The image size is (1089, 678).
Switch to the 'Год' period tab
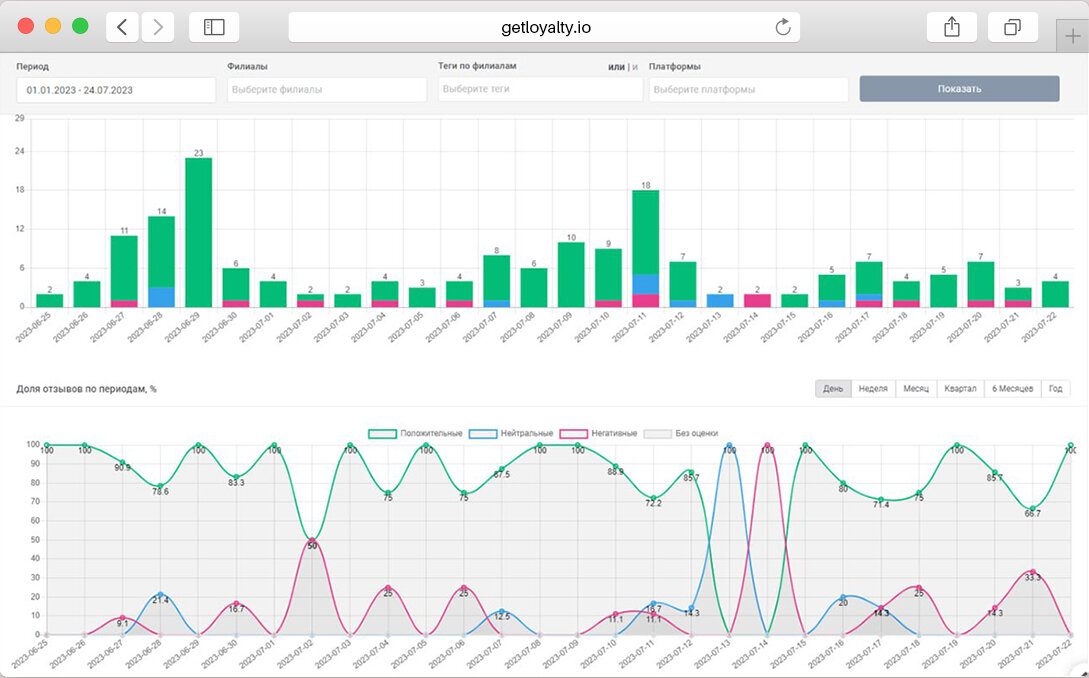(x=1056, y=388)
